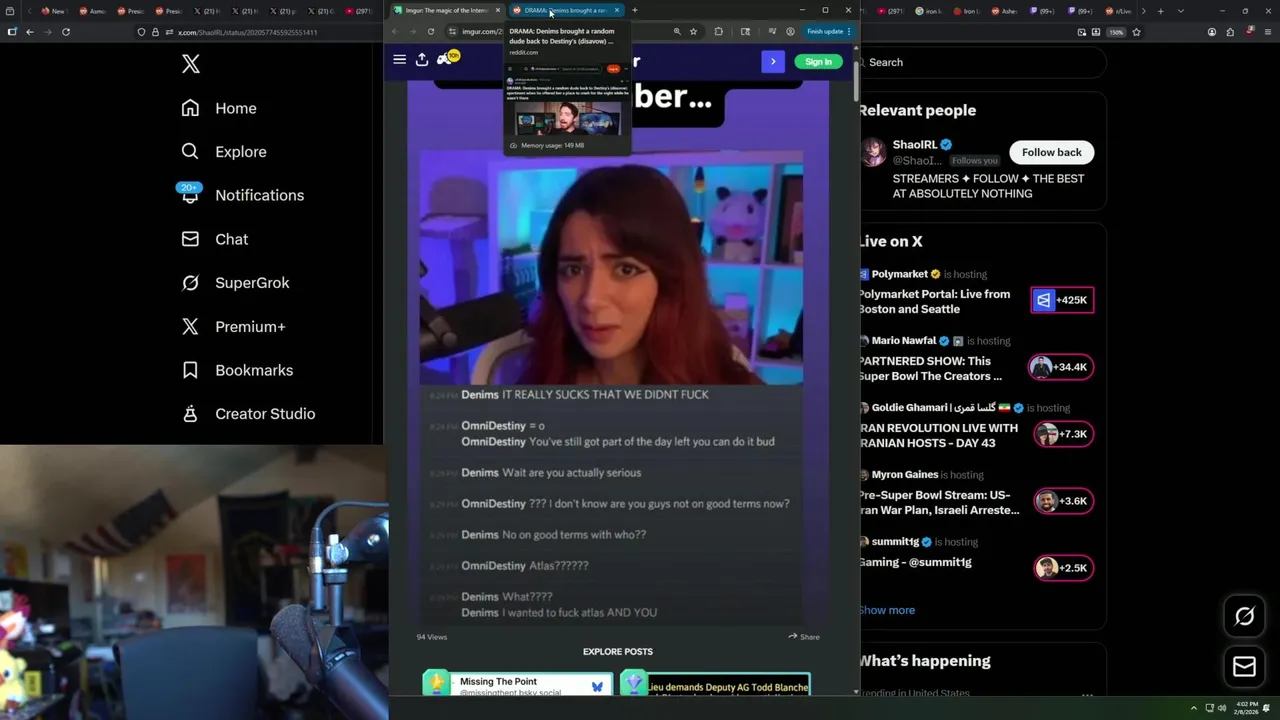Click the volume icon in system tray

[1222, 708]
